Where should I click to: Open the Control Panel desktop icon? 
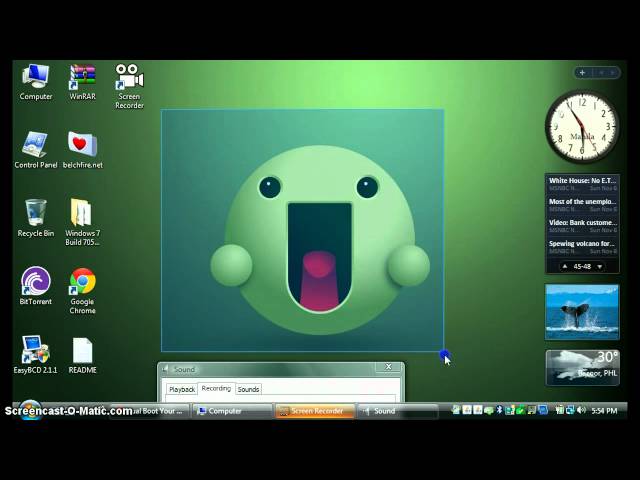36,150
